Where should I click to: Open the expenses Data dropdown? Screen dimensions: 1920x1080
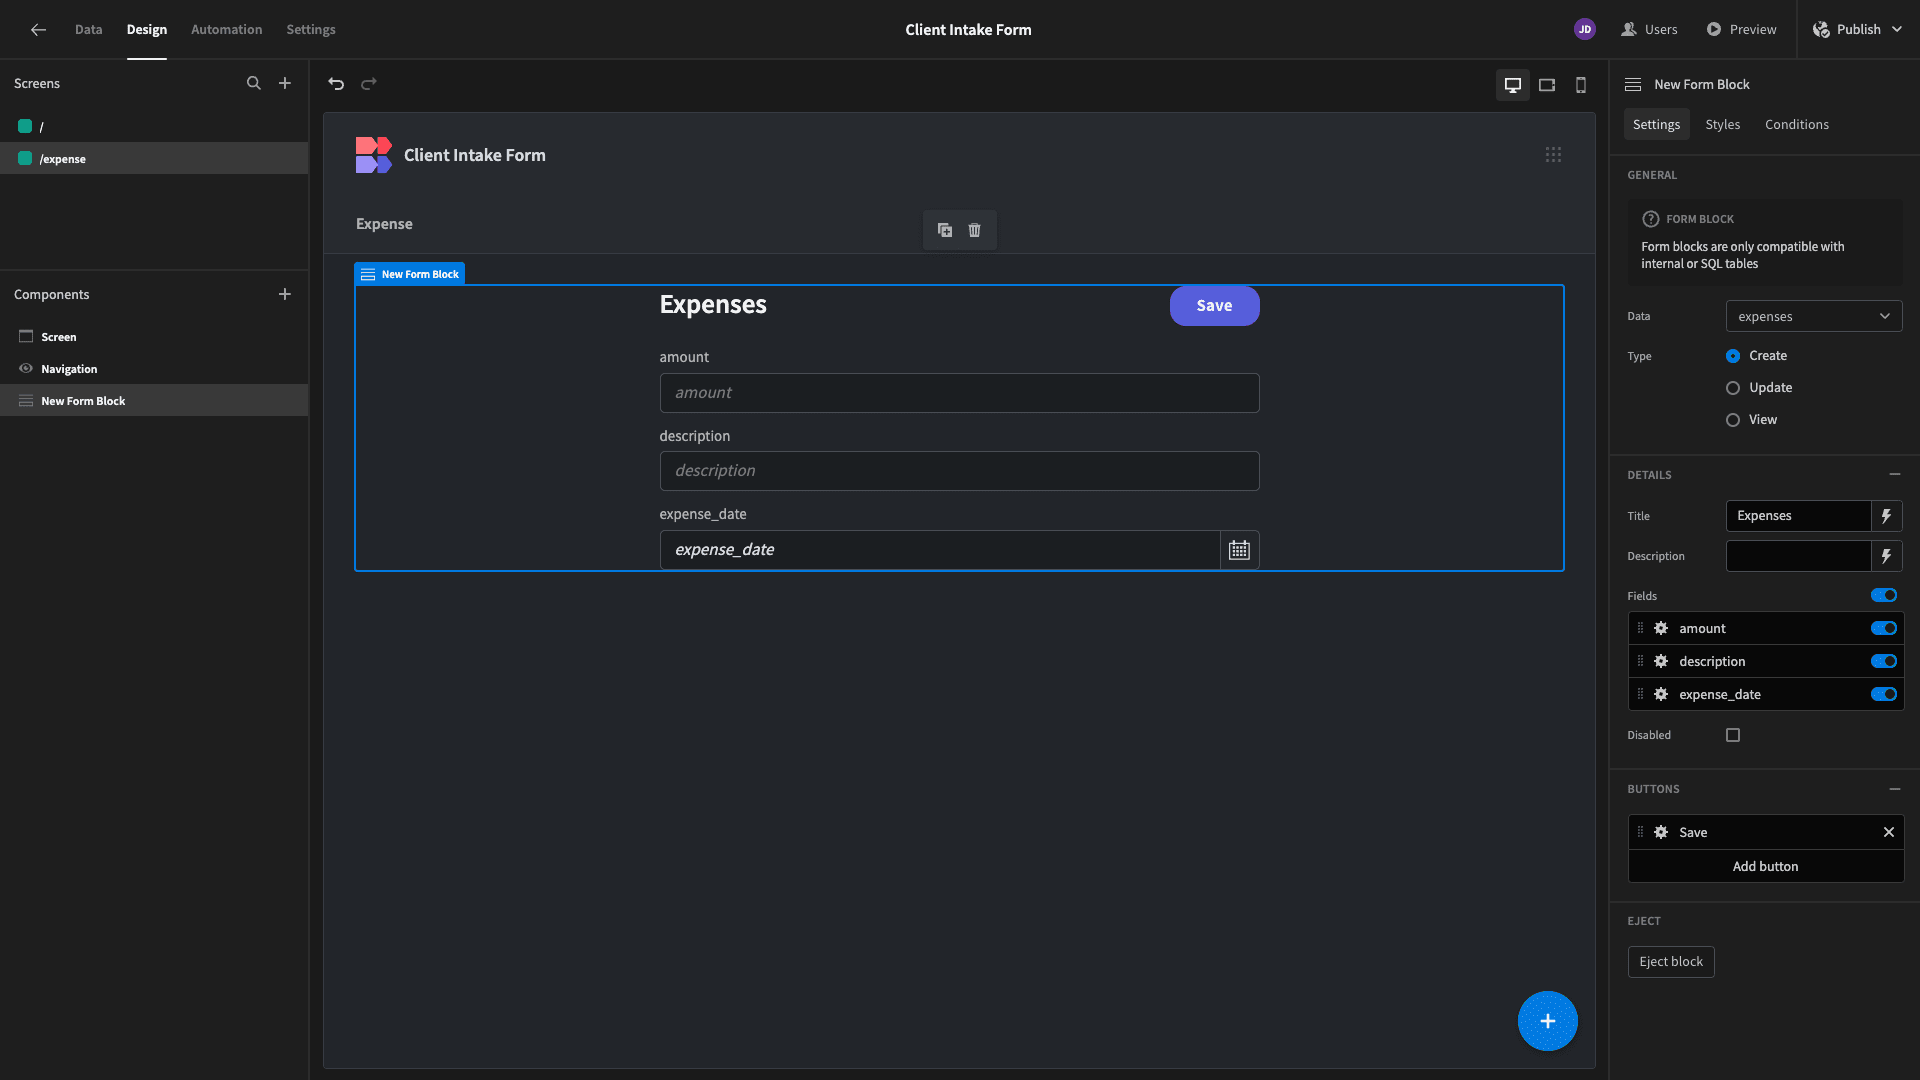click(x=1814, y=316)
